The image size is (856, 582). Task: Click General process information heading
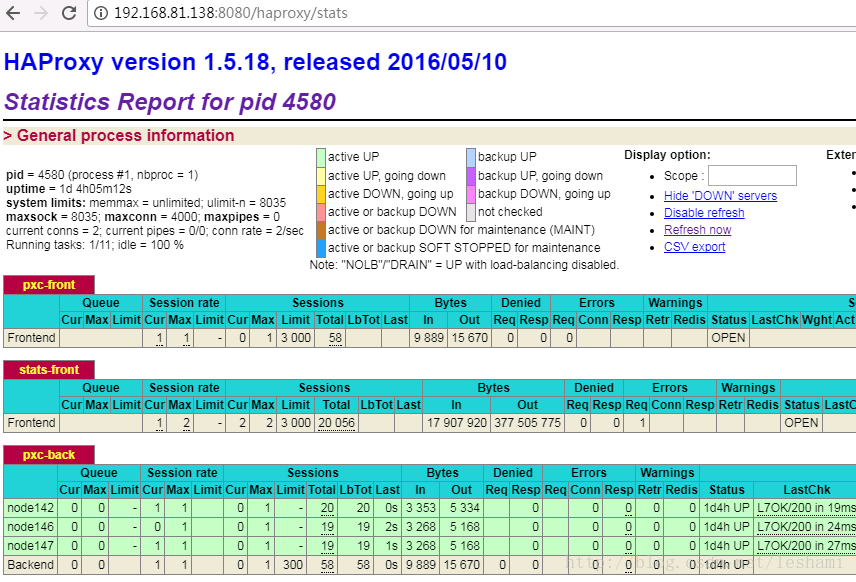tap(126, 135)
